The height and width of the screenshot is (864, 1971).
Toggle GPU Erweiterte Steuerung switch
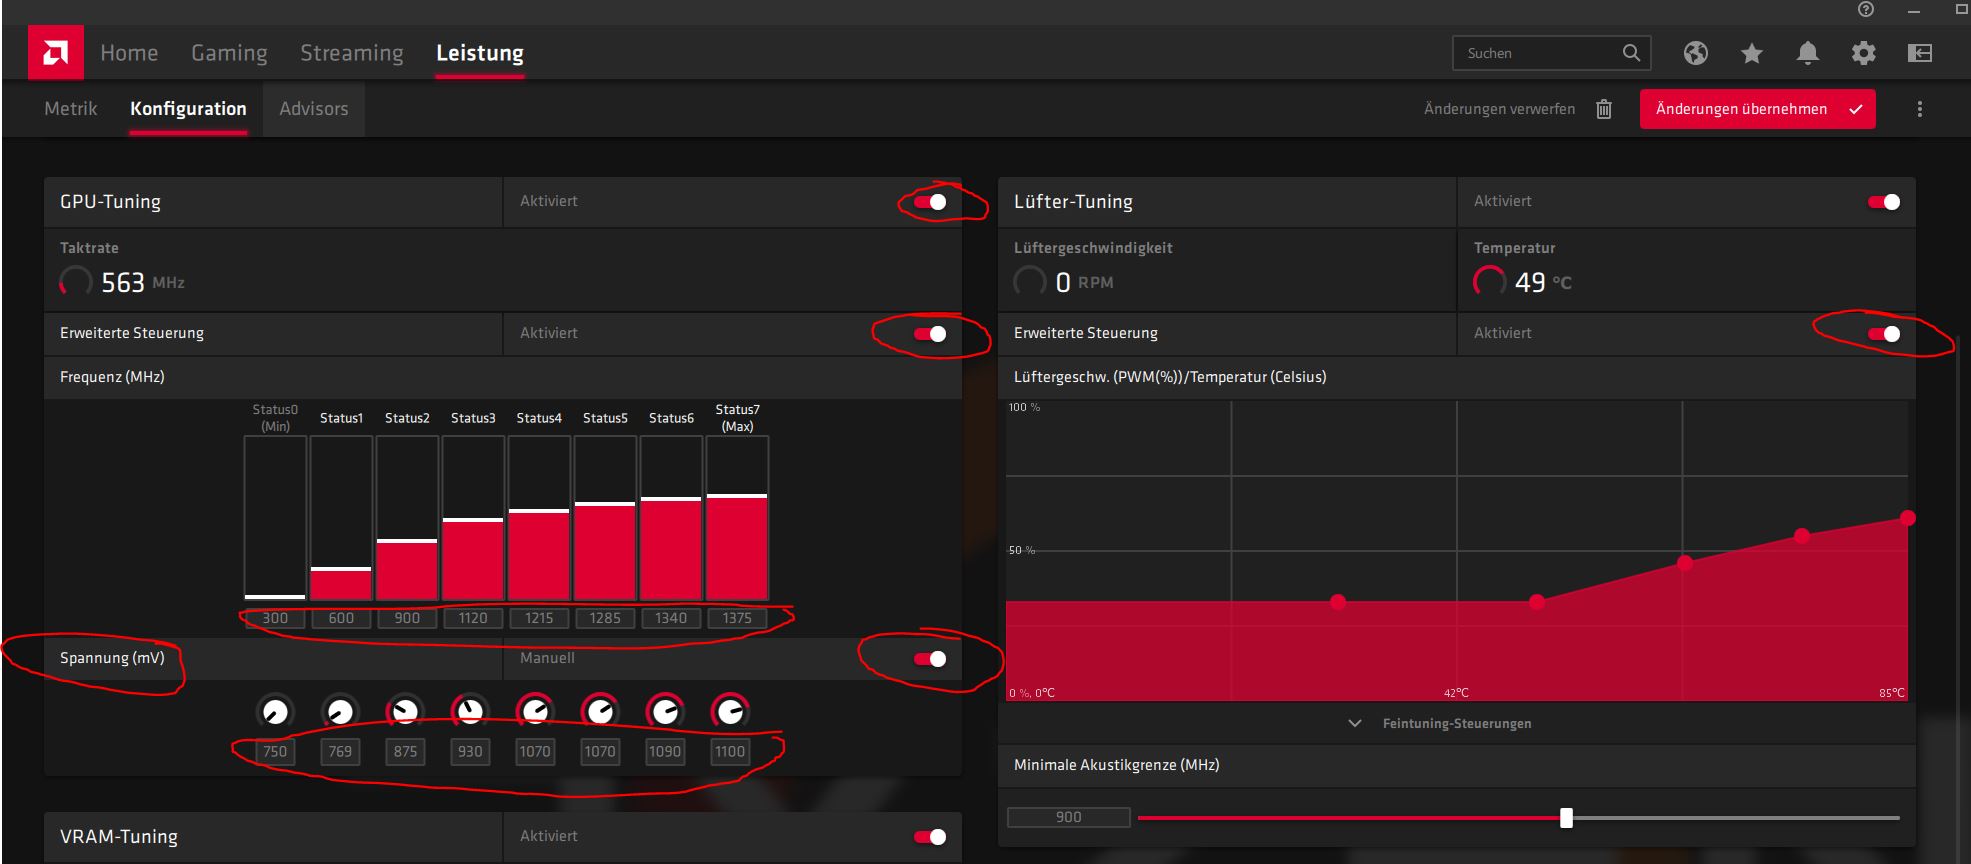pos(930,334)
